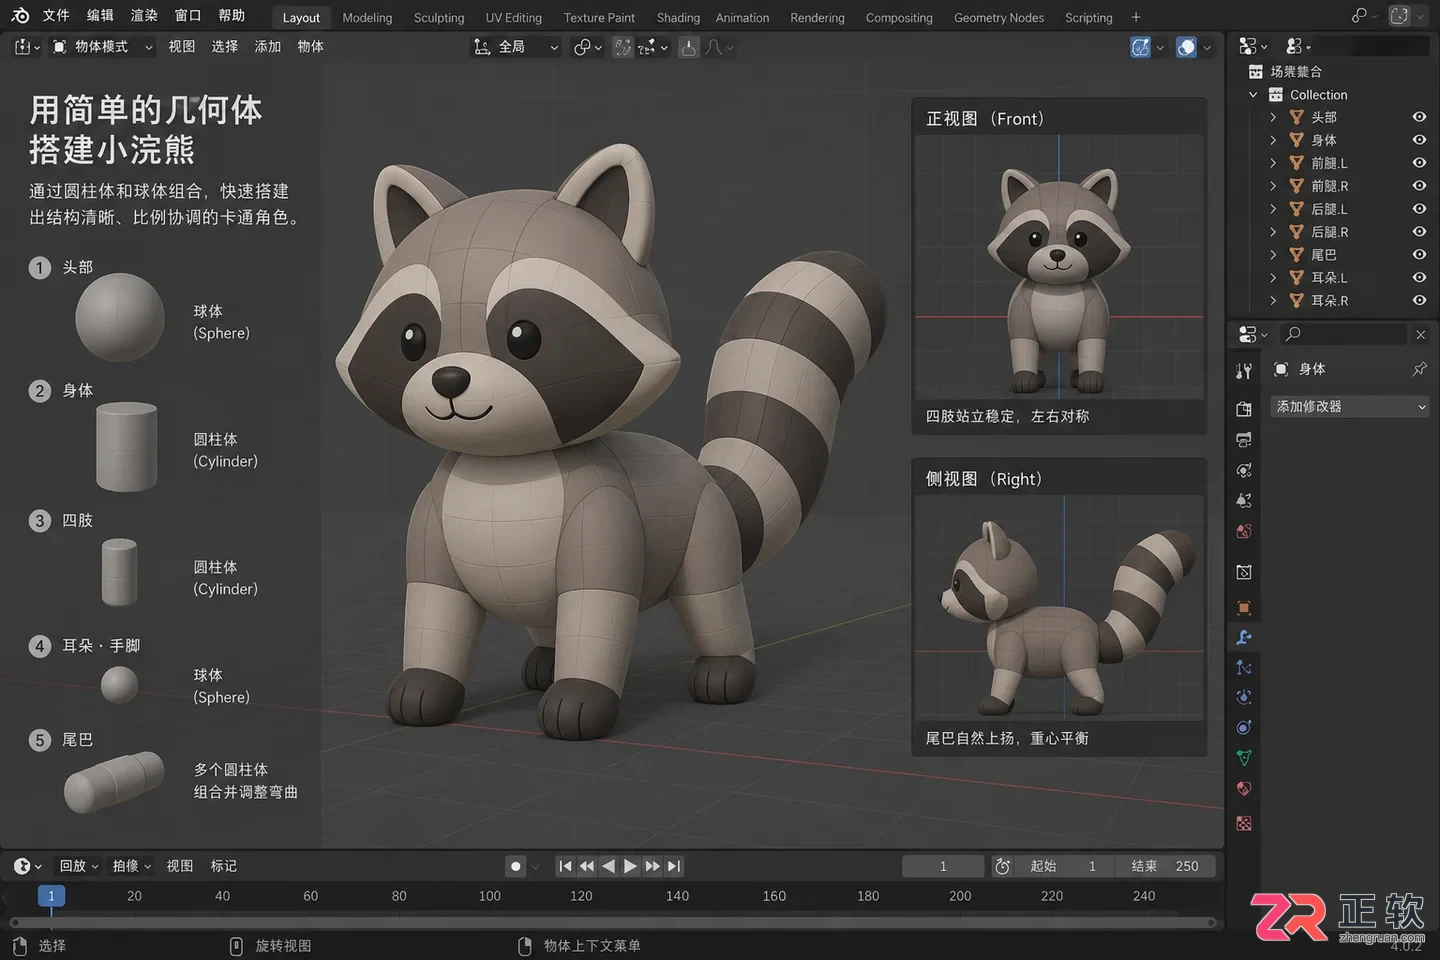Open the Render properties tab (camera-back icon)

click(x=1244, y=409)
